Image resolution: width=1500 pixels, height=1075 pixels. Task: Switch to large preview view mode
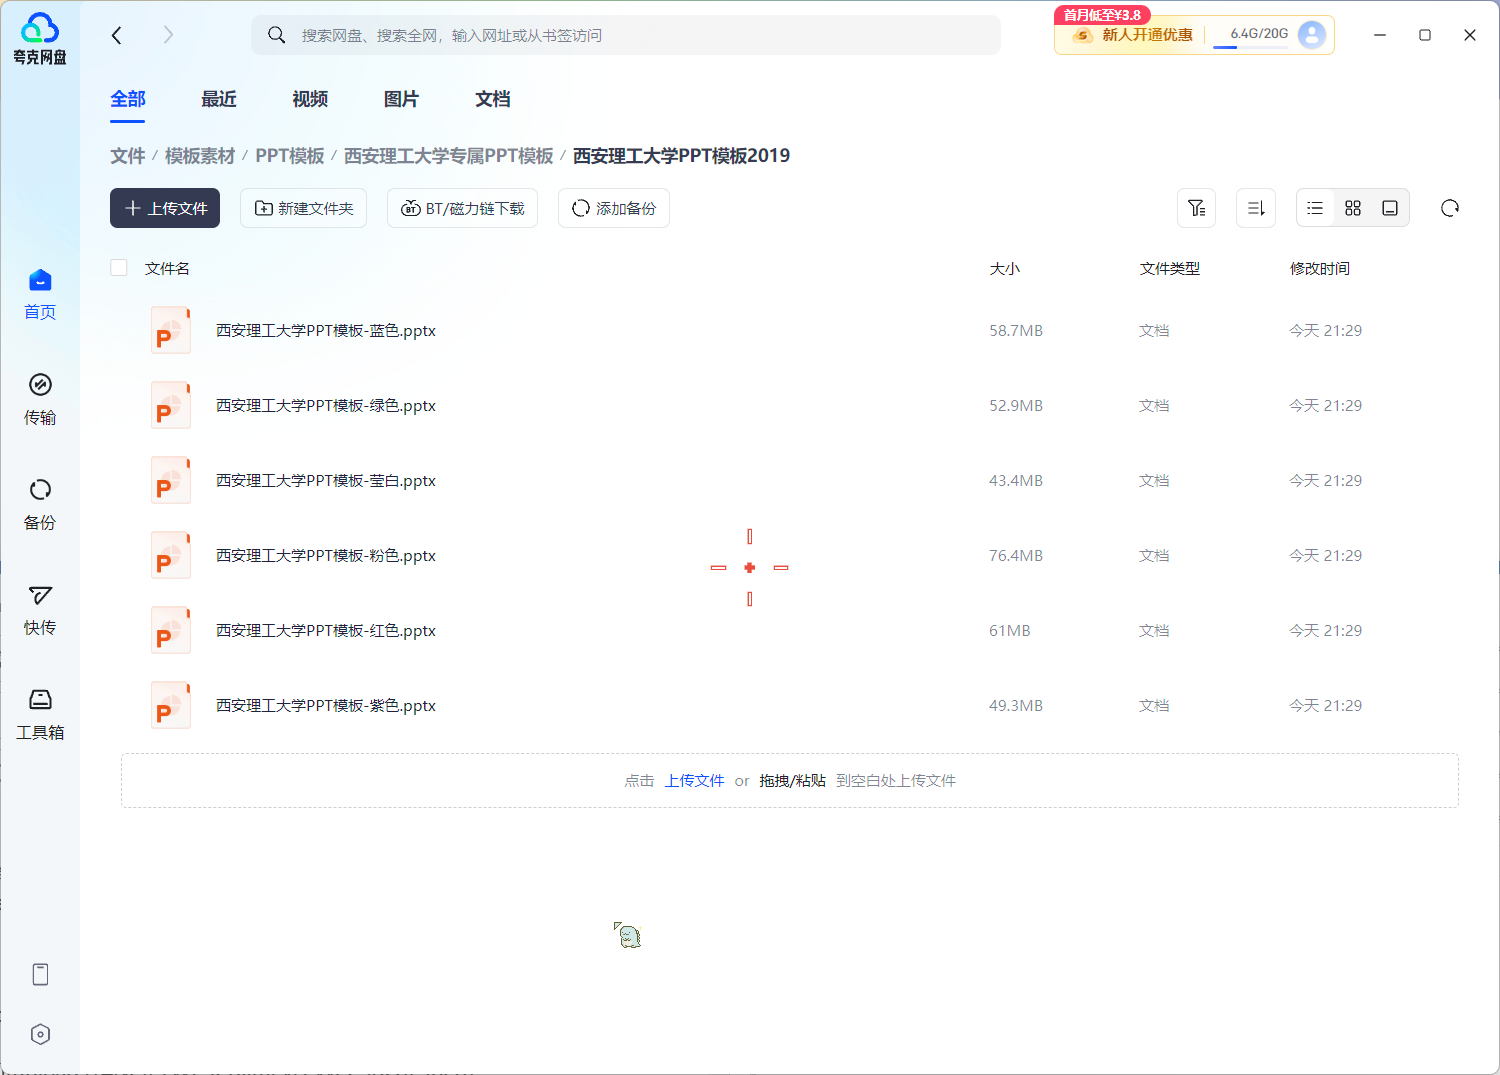point(1390,208)
